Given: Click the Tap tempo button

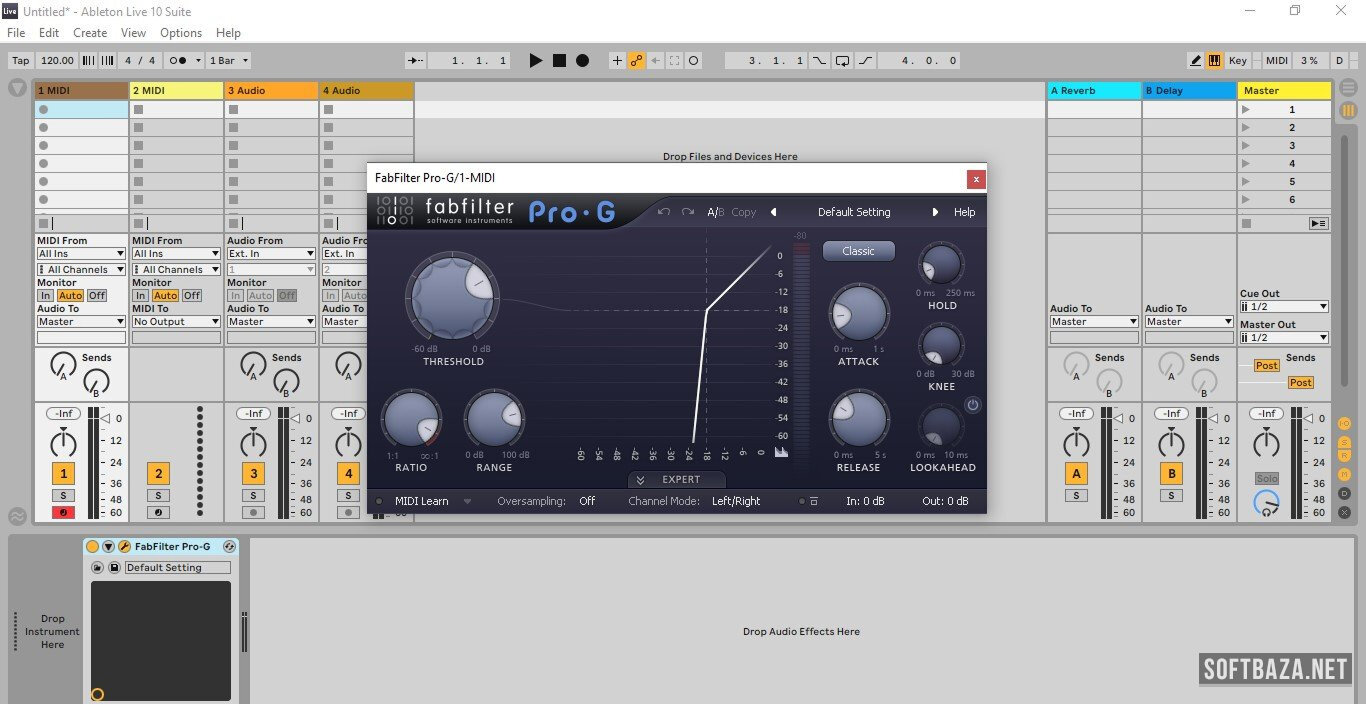Looking at the screenshot, I should pyautogui.click(x=20, y=60).
